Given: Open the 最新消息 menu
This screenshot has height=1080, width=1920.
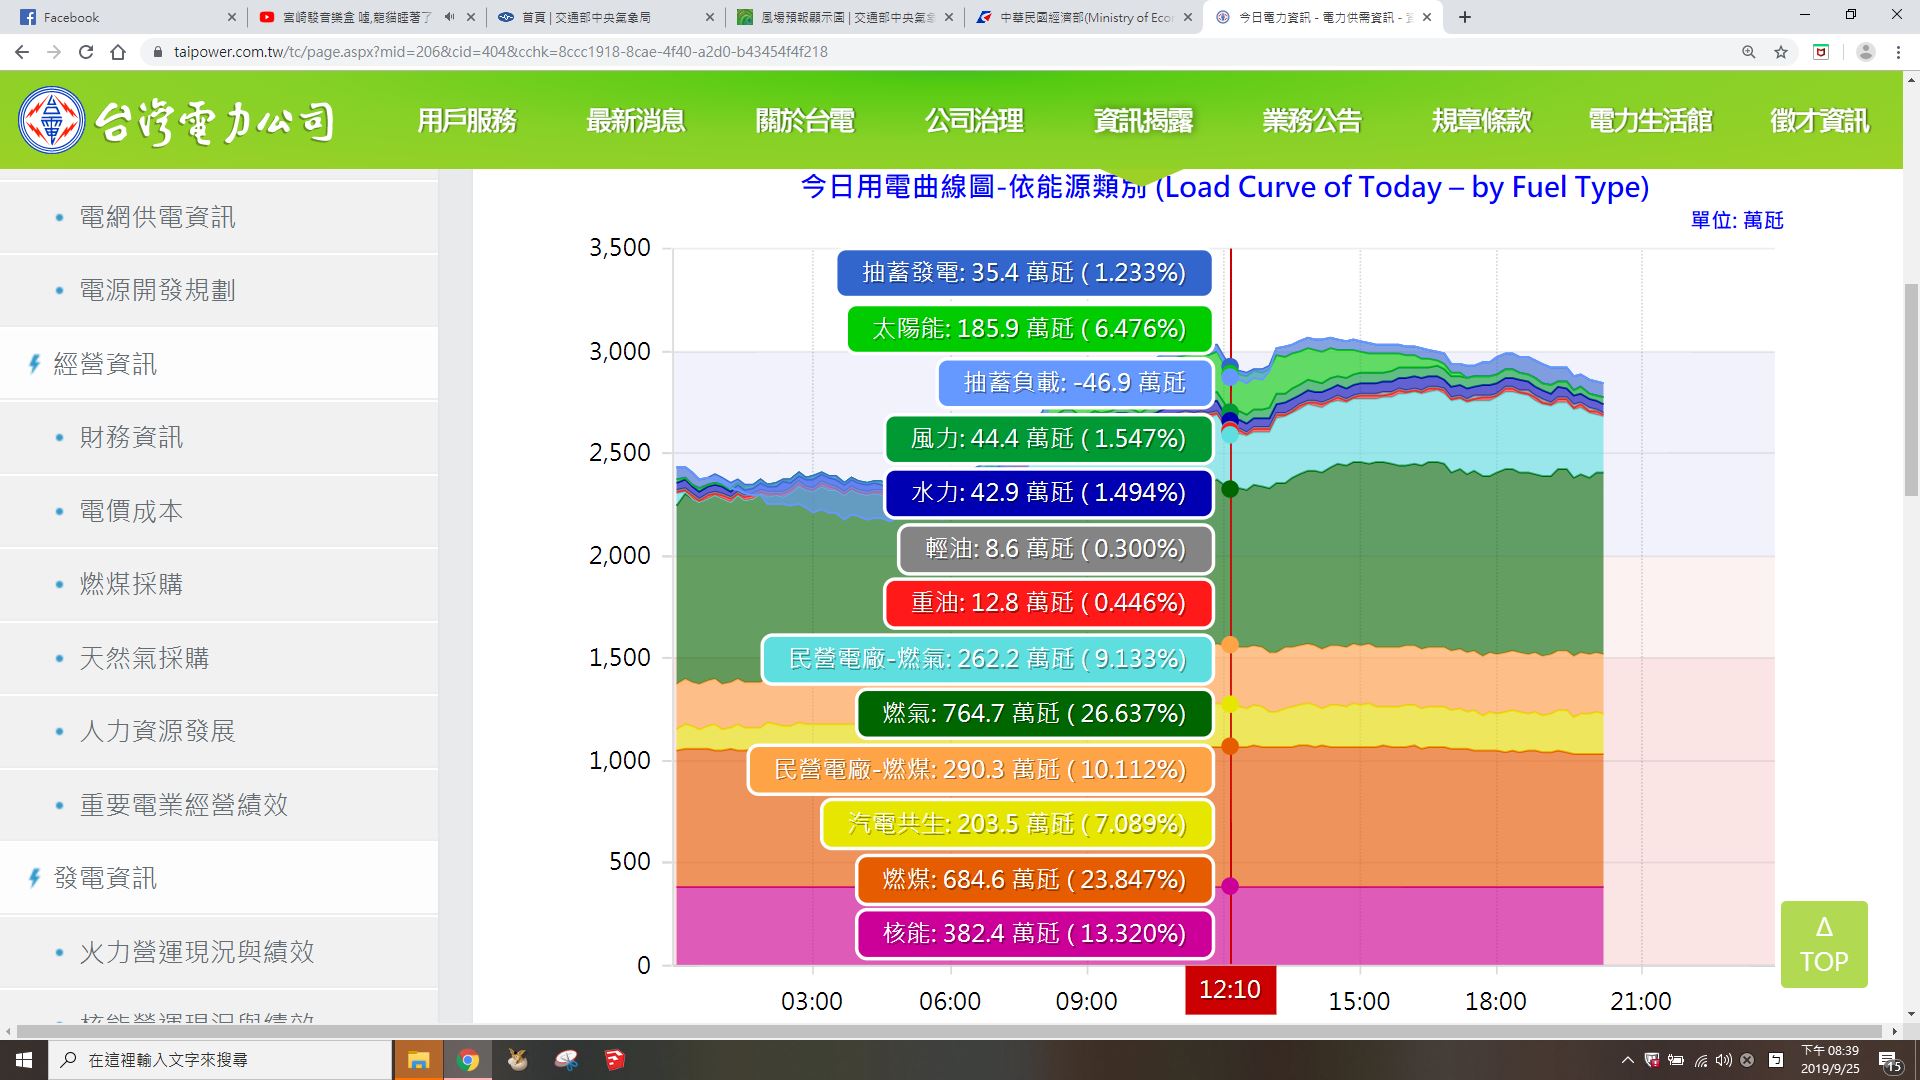Looking at the screenshot, I should tap(636, 121).
